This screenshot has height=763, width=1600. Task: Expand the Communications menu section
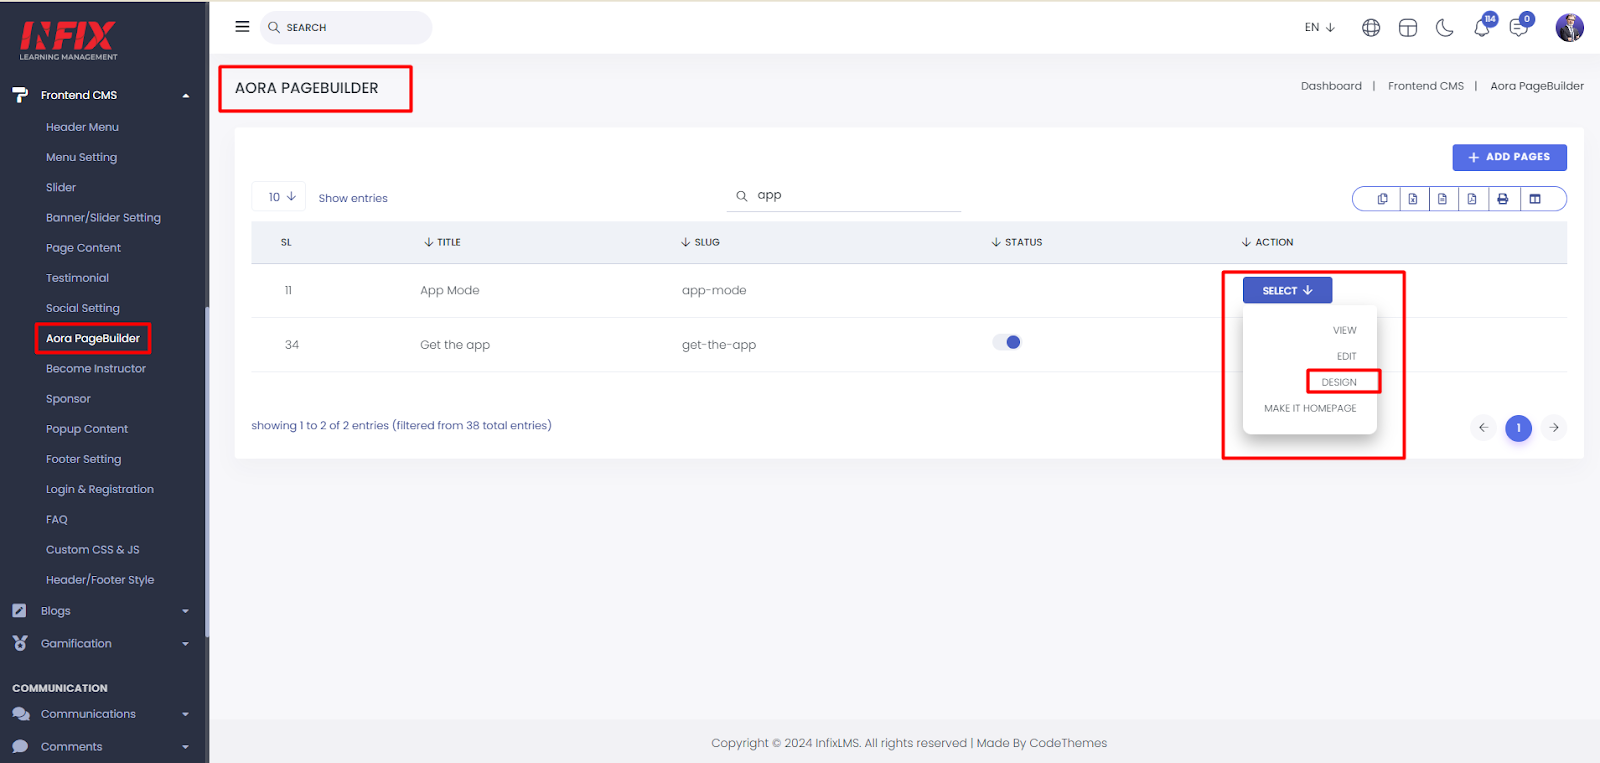point(185,714)
